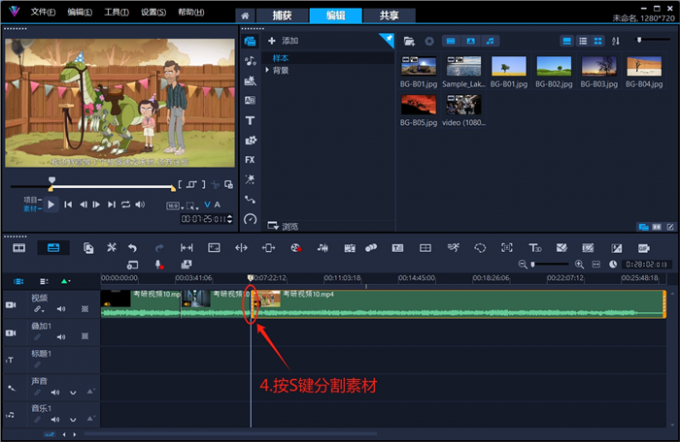Open the Sound Mixer tool
This screenshot has height=442, width=680.
(322, 248)
